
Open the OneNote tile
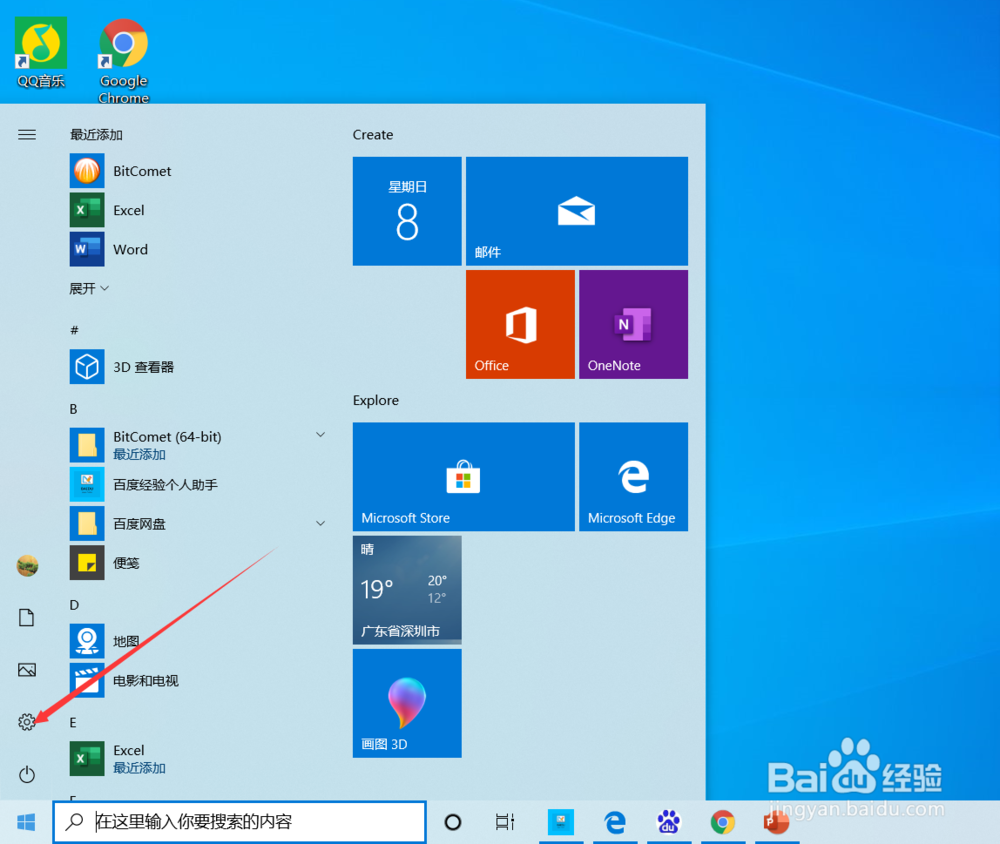pyautogui.click(x=633, y=324)
